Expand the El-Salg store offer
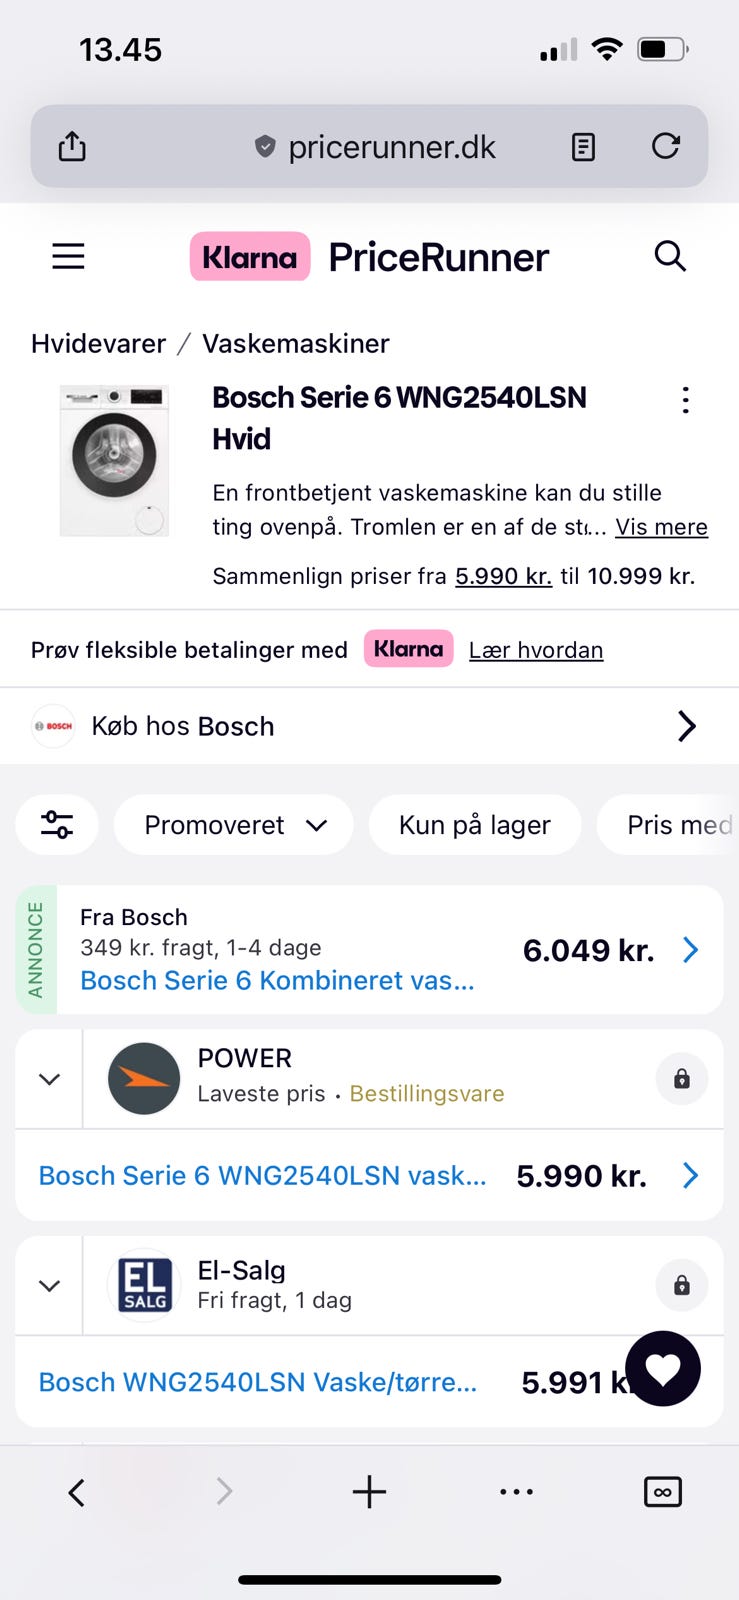This screenshot has height=1600, width=739. coord(49,1286)
